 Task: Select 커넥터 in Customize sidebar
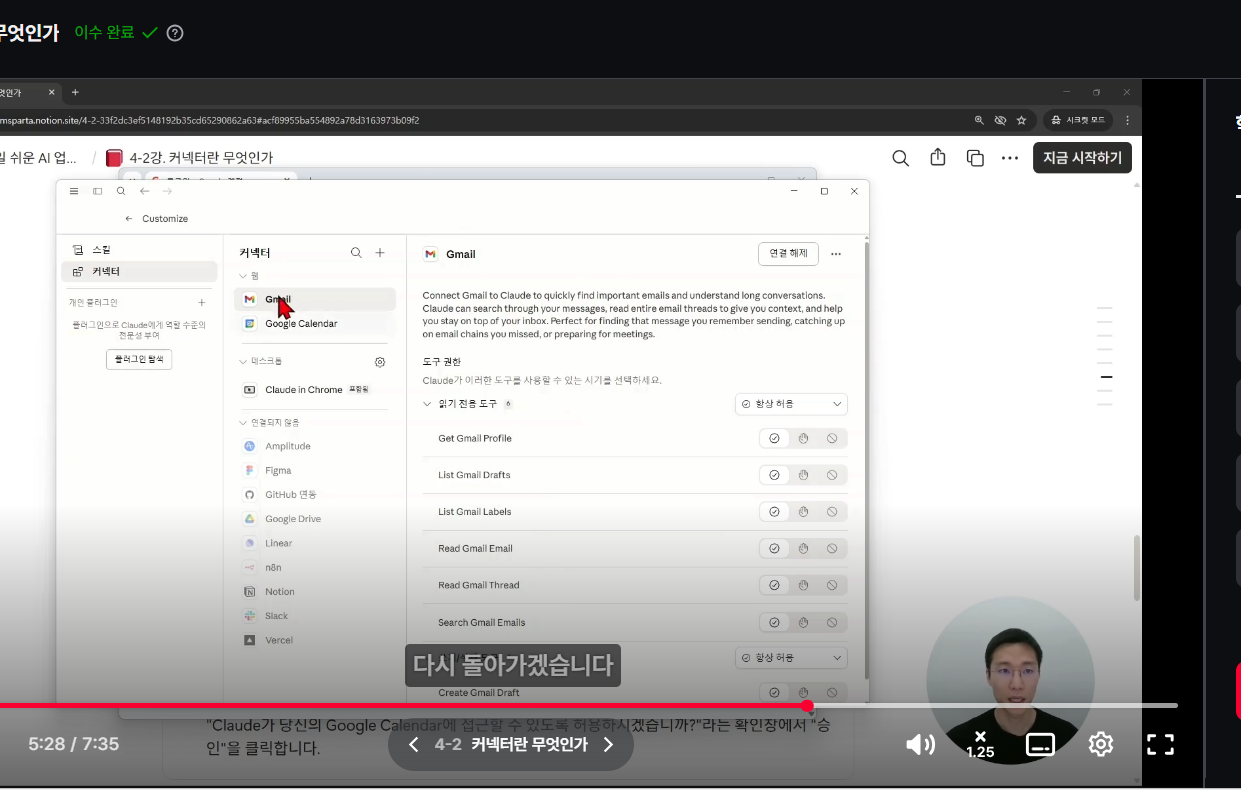coord(138,271)
